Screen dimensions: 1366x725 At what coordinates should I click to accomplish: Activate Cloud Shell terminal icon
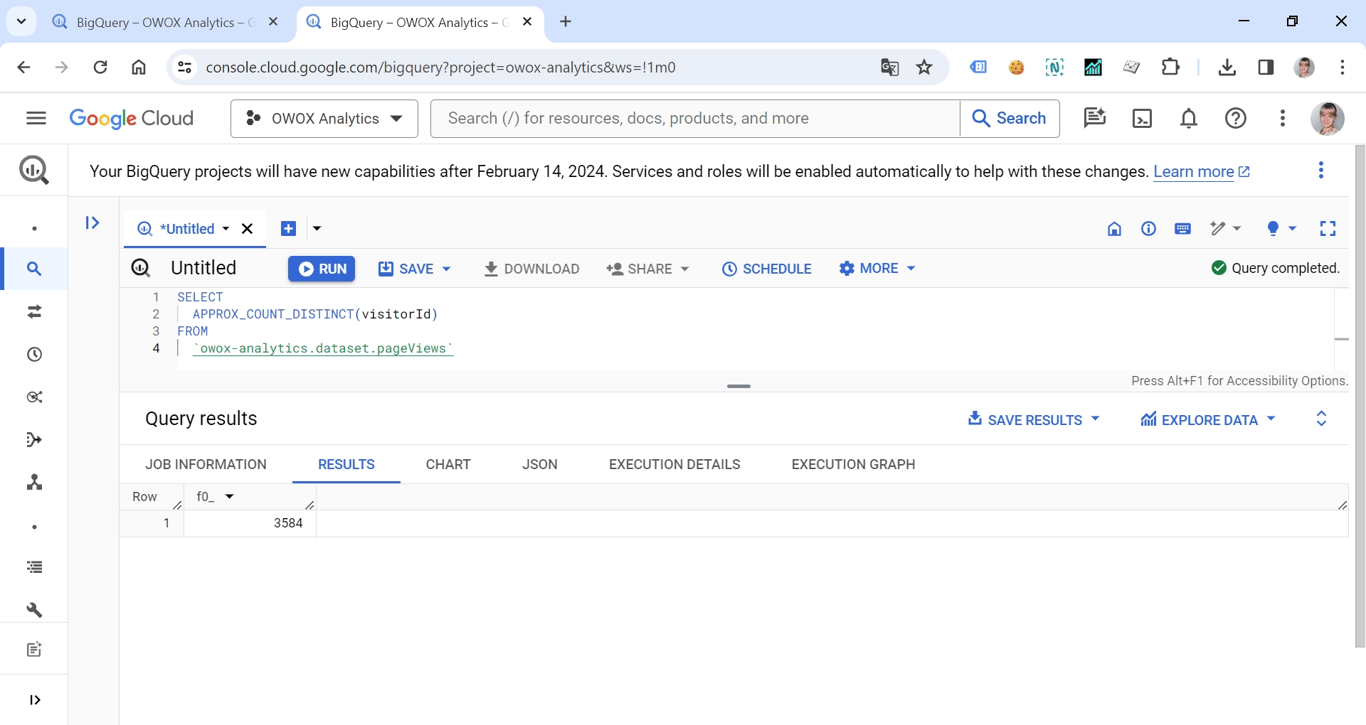(x=1142, y=118)
